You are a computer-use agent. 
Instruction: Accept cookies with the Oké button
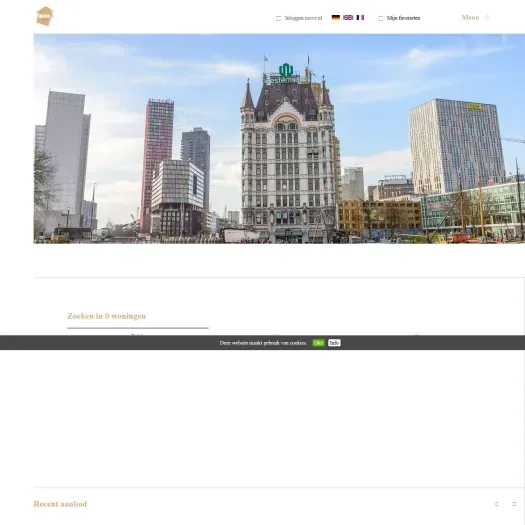click(x=318, y=343)
